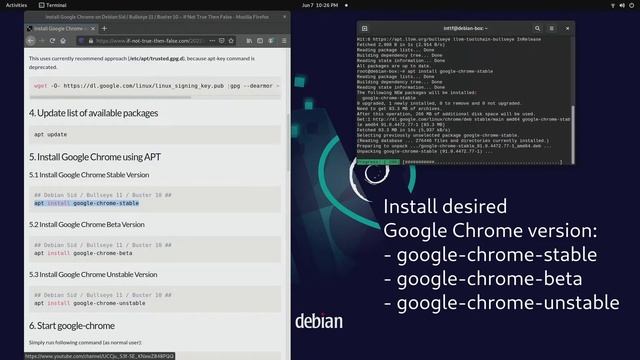Close the Firefox window
The image size is (640, 360).
[284, 17]
